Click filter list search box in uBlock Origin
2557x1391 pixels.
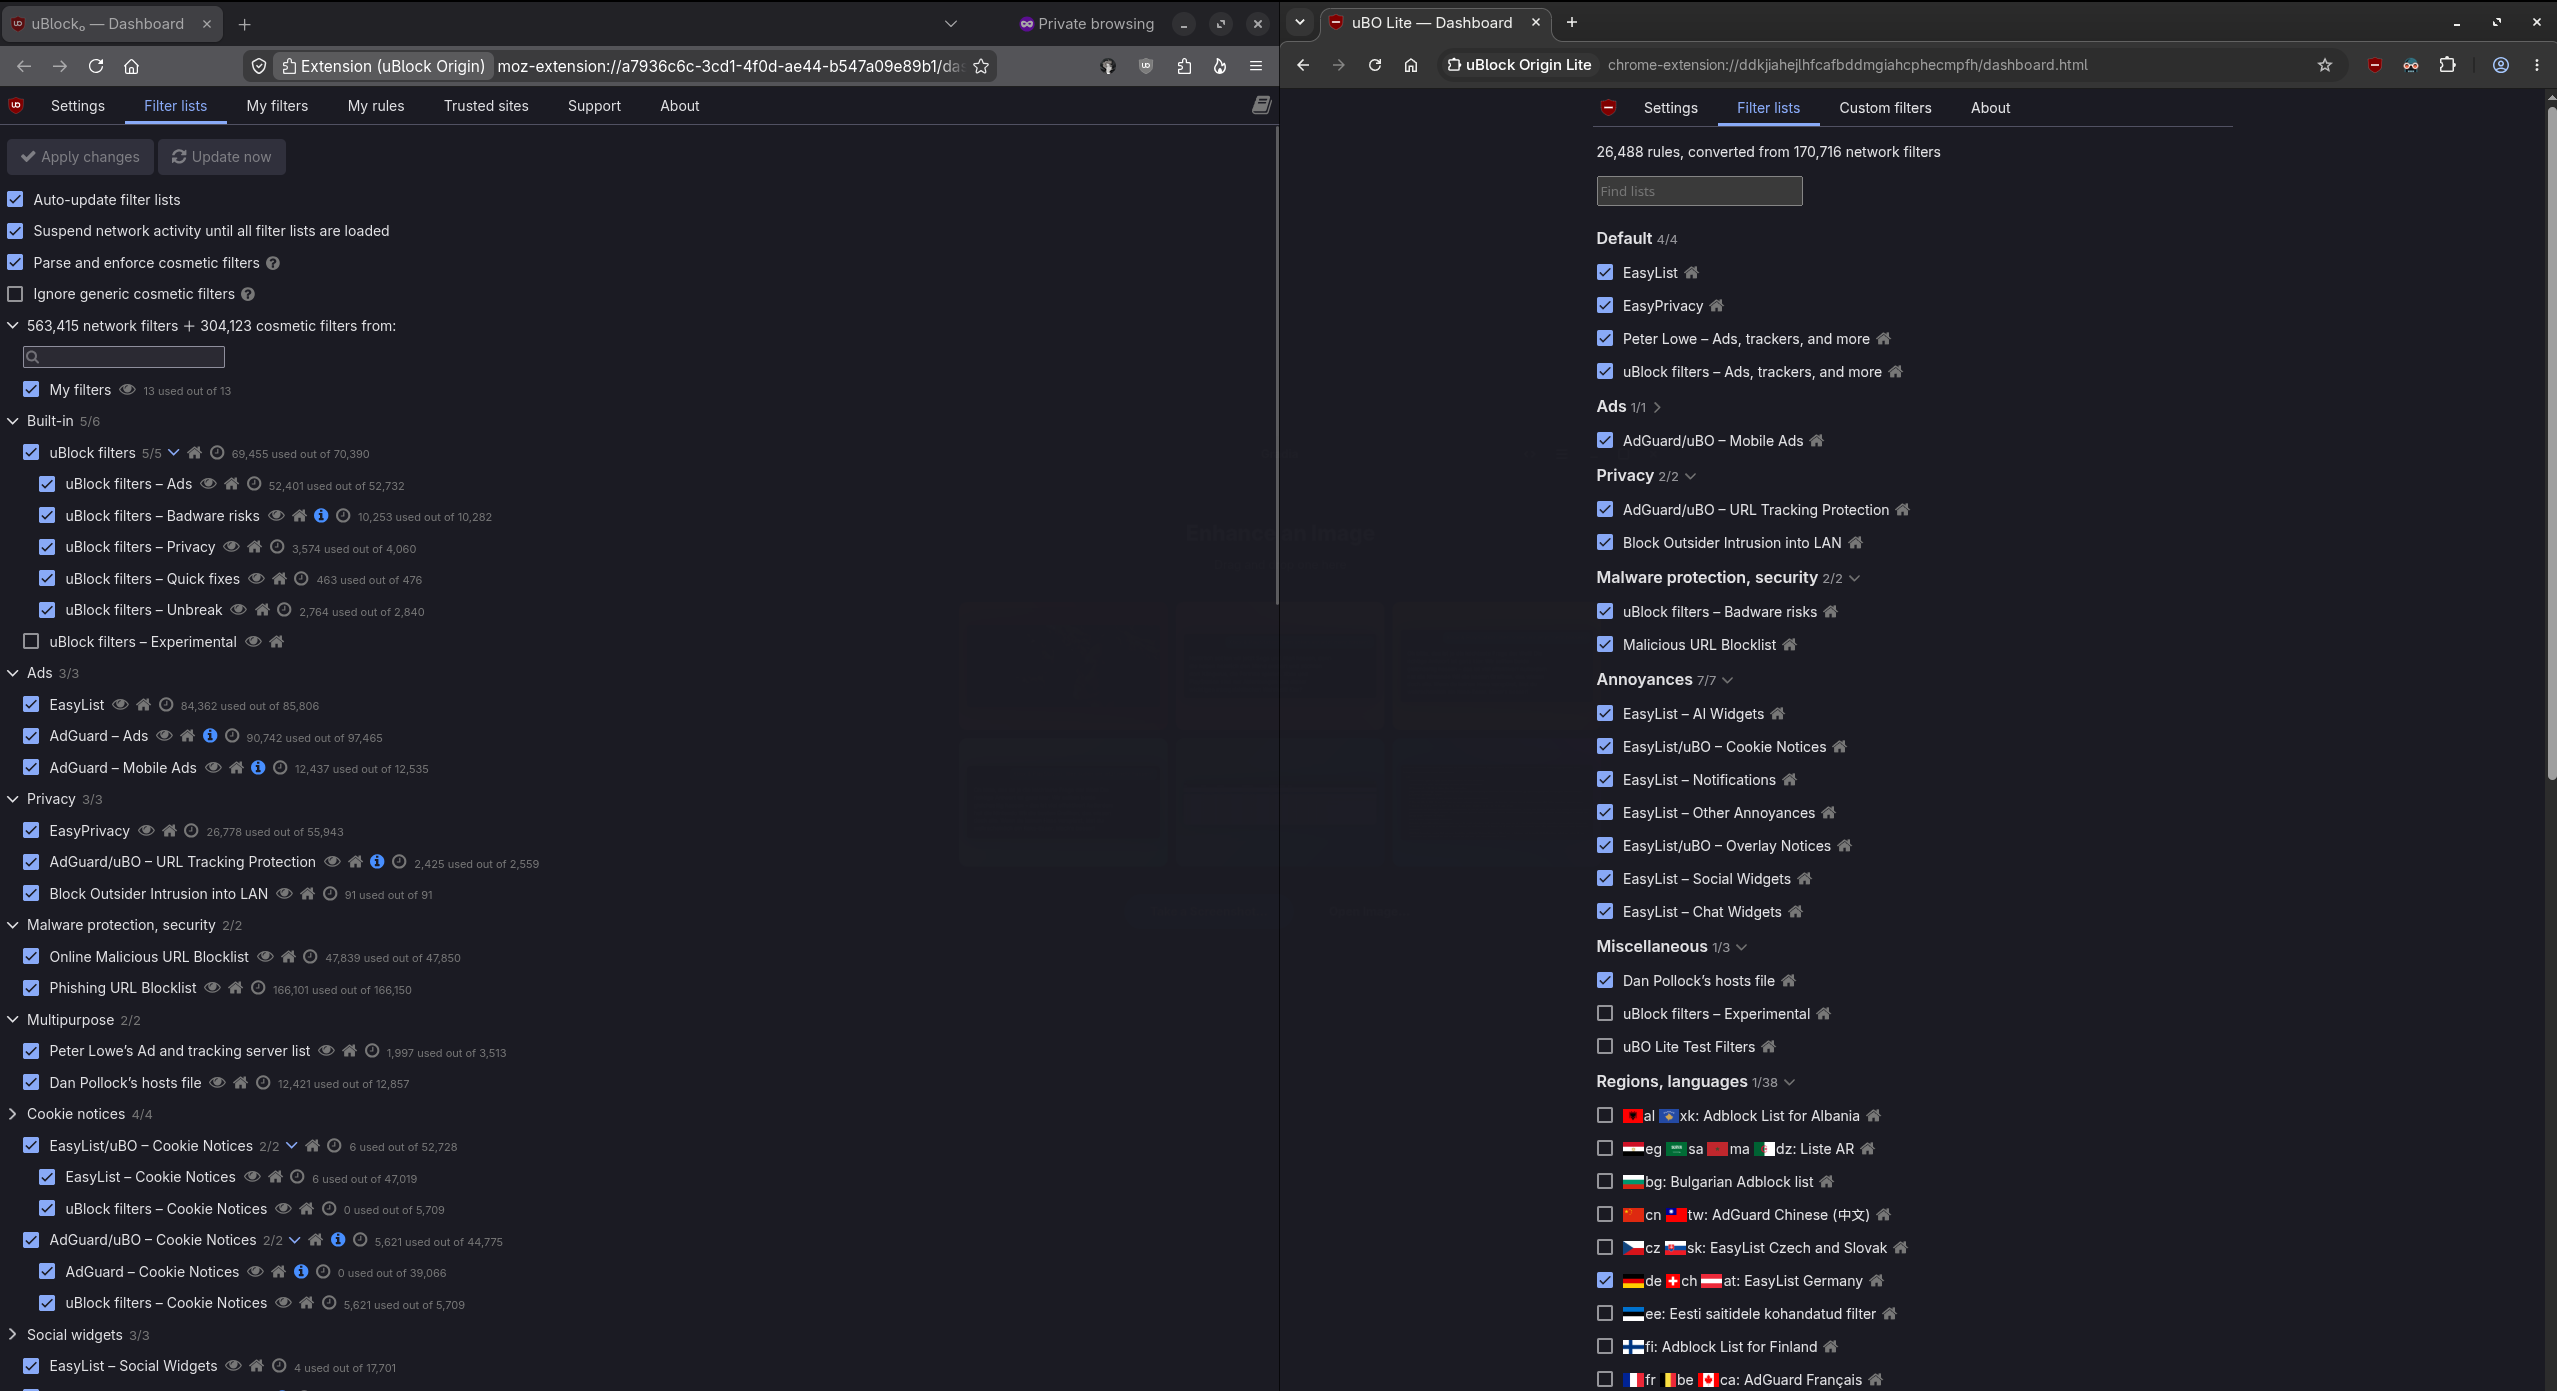pyautogui.click(x=124, y=357)
